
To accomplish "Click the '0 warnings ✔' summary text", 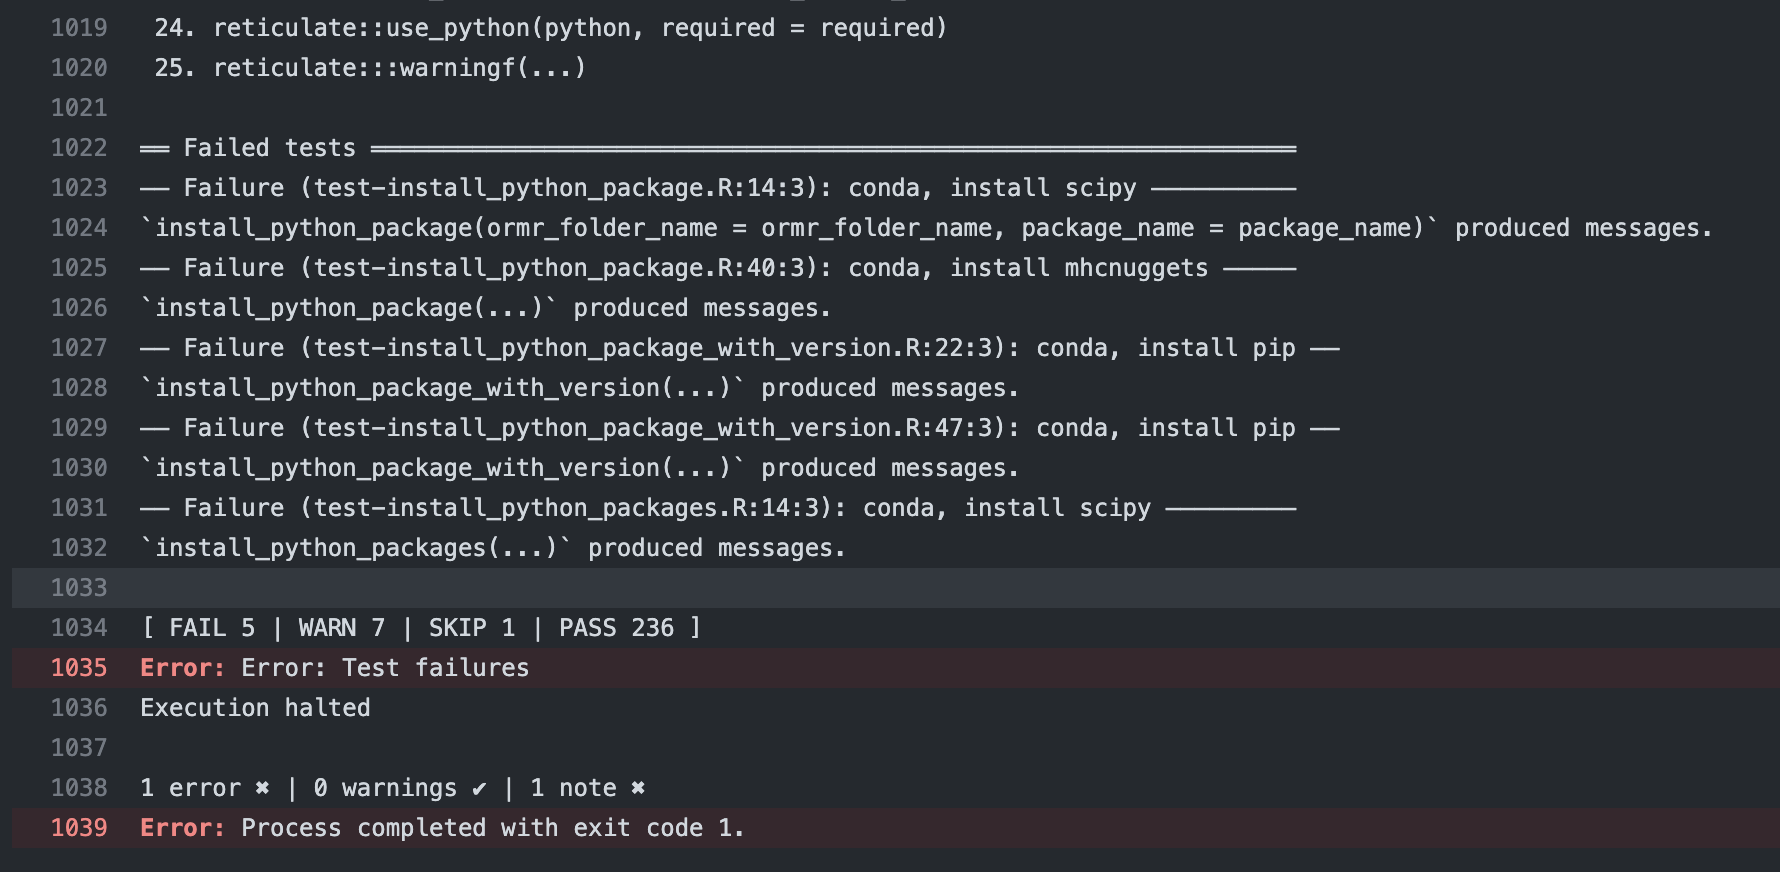I will pyautogui.click(x=400, y=788).
